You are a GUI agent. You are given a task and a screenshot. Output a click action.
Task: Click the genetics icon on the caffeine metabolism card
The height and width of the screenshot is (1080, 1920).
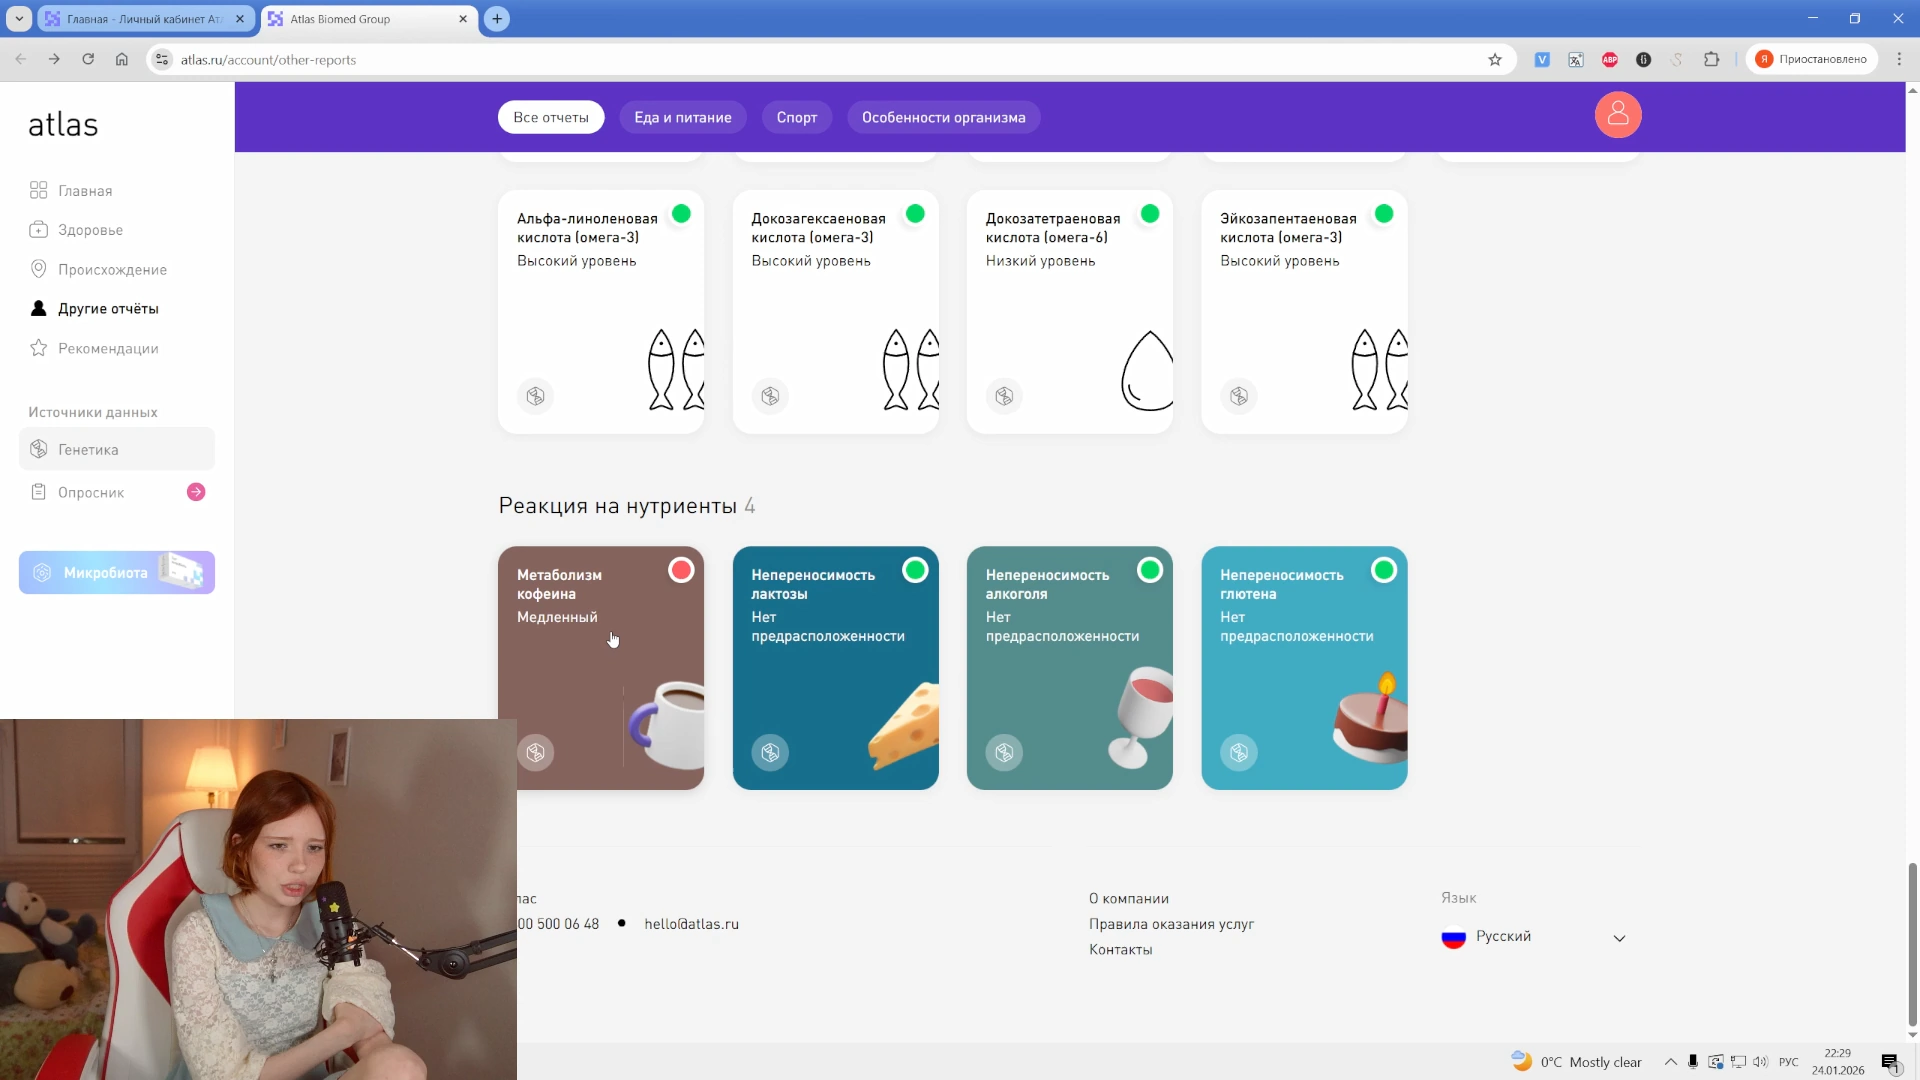536,752
